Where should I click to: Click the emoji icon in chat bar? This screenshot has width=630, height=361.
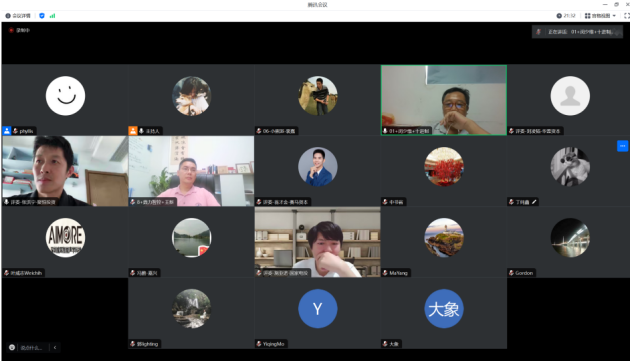(x=12, y=347)
